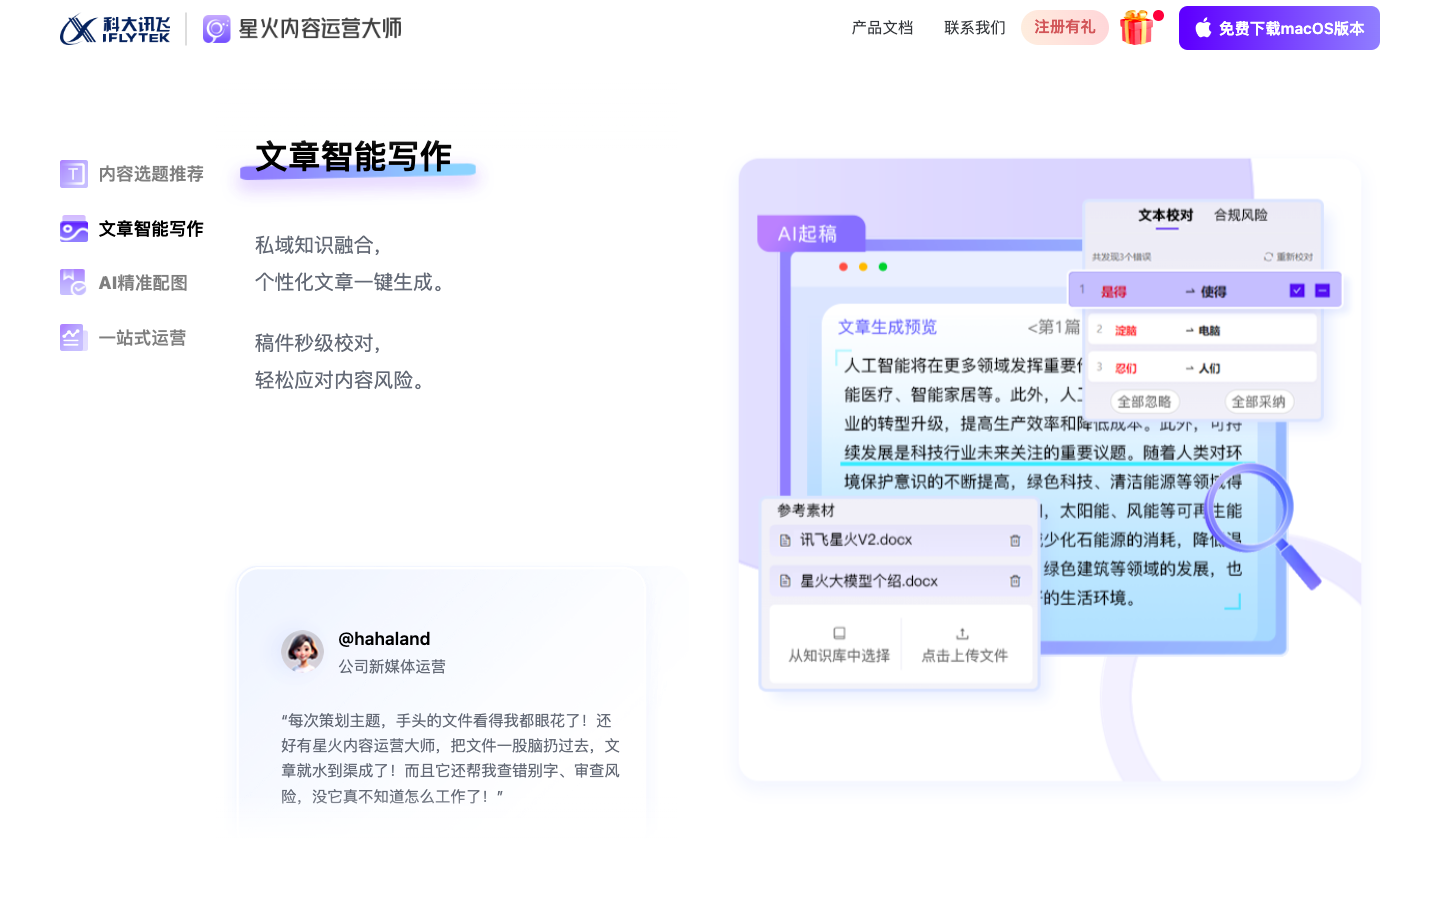Image resolution: width=1440 pixels, height=900 pixels.
Task: Select 内容选题推荐 feature tab
Action: [132, 174]
